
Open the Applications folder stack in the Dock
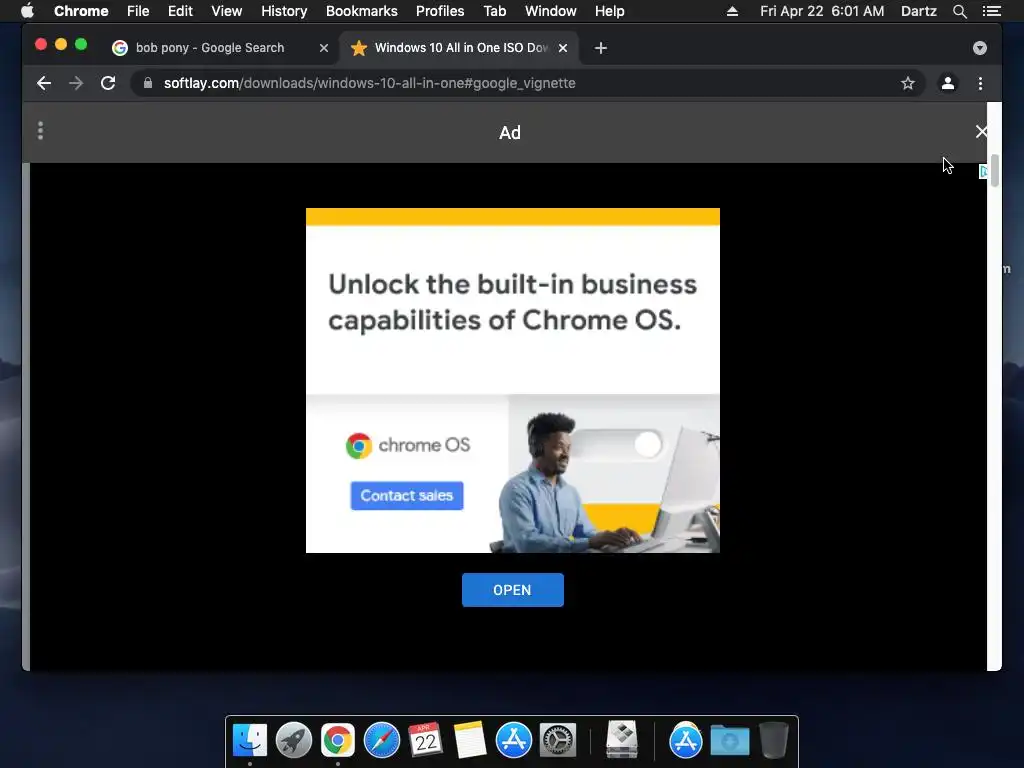click(x=686, y=740)
